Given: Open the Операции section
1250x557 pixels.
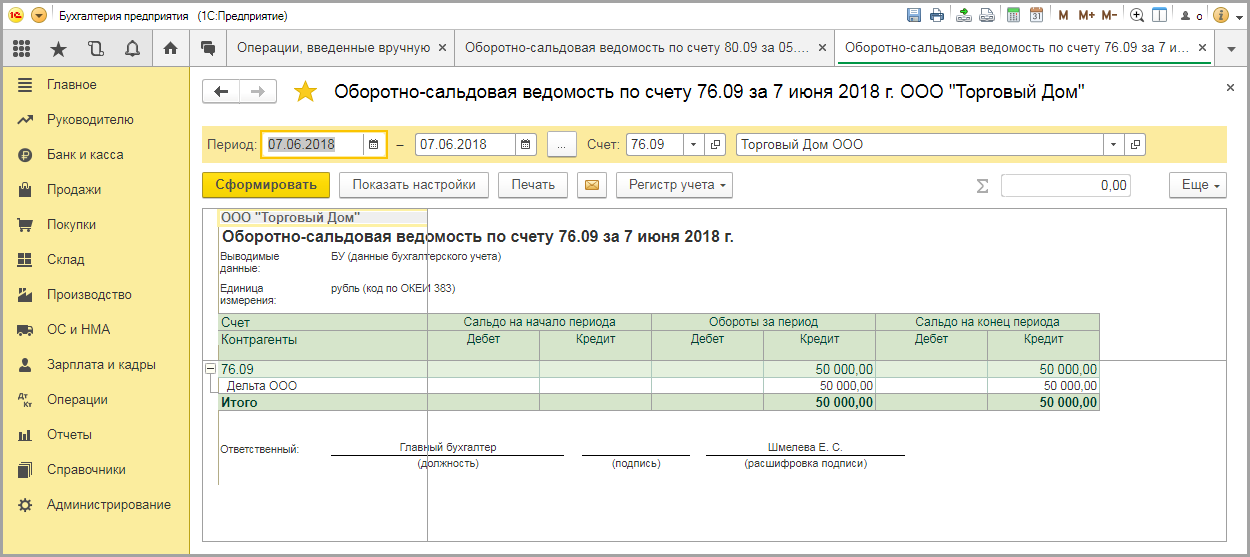Looking at the screenshot, I should click(94, 400).
